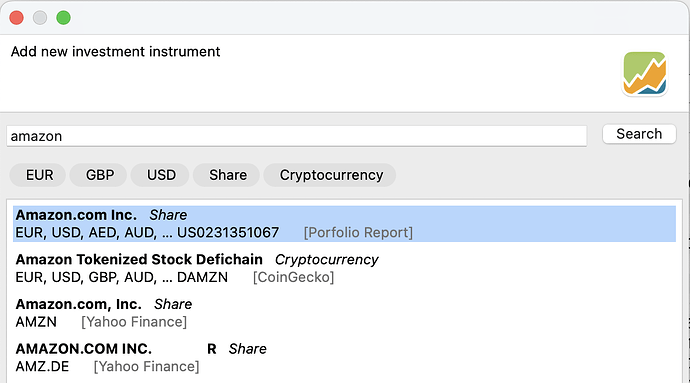
Task: Toggle the Share type filter chip
Action: [227, 175]
